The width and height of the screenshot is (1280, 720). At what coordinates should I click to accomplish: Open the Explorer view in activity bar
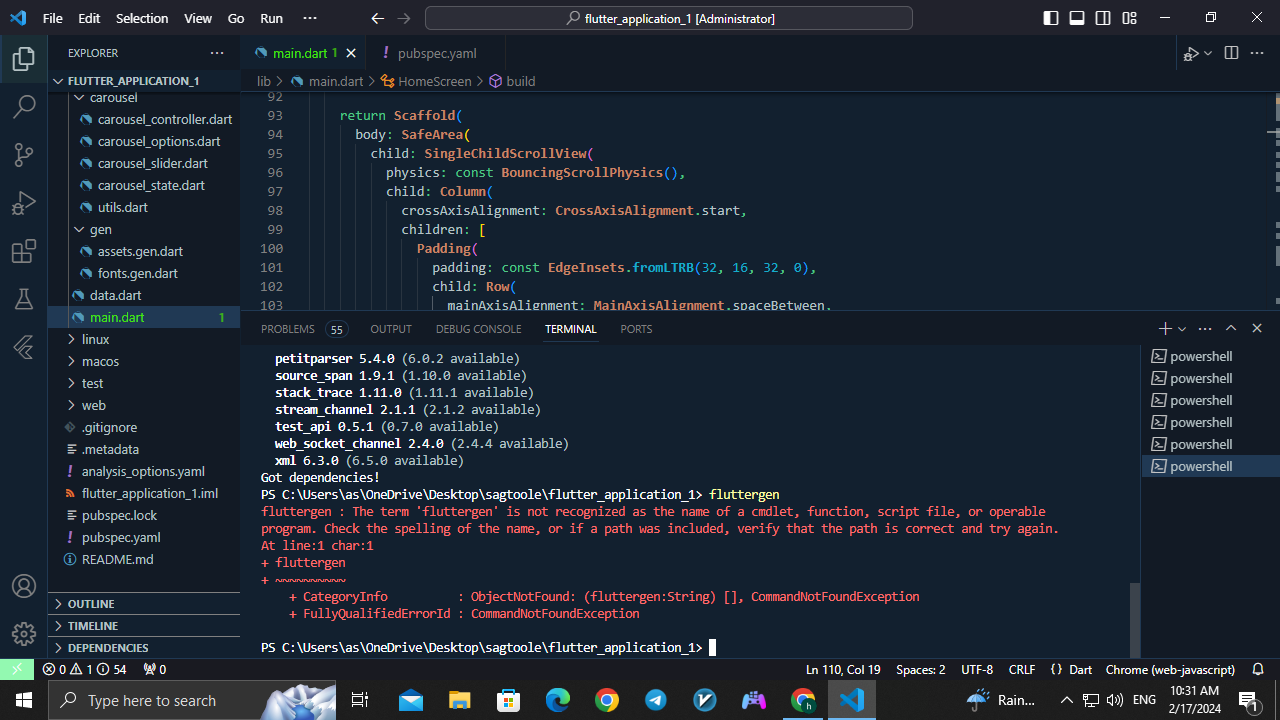click(x=24, y=60)
